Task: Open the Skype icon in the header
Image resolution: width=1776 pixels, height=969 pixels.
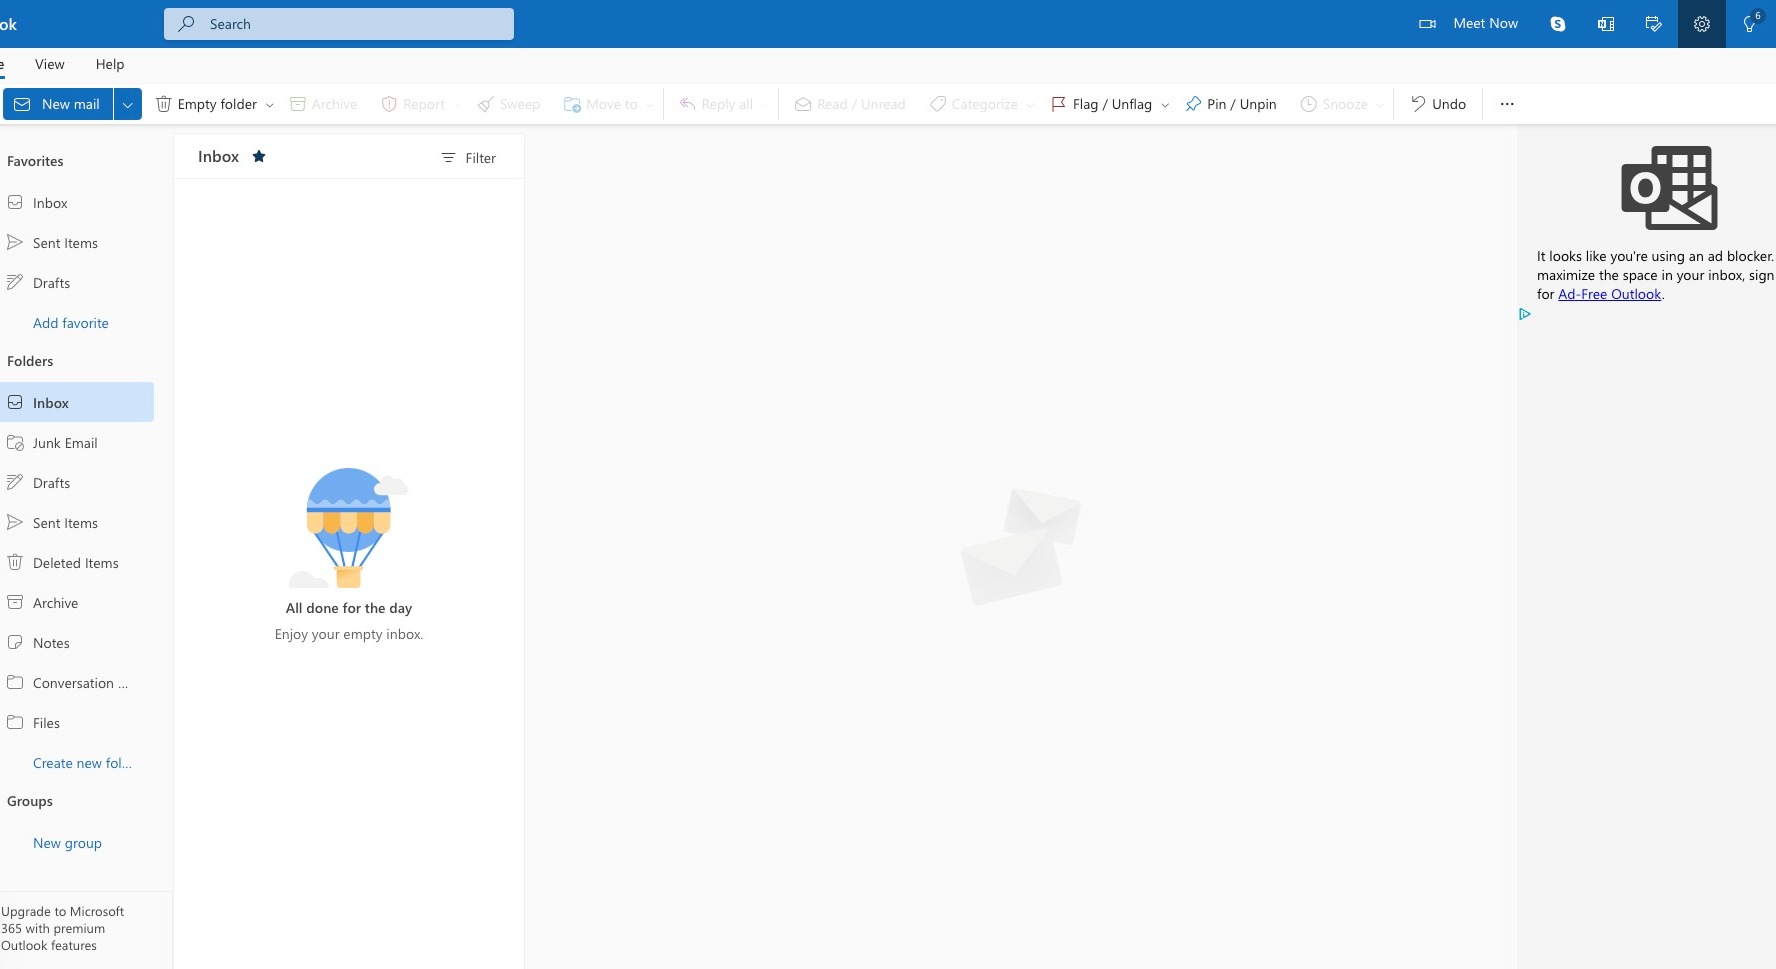Action: click(x=1557, y=24)
